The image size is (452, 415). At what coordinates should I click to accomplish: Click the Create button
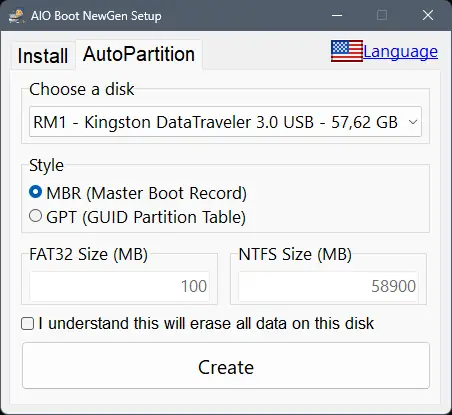click(x=226, y=366)
